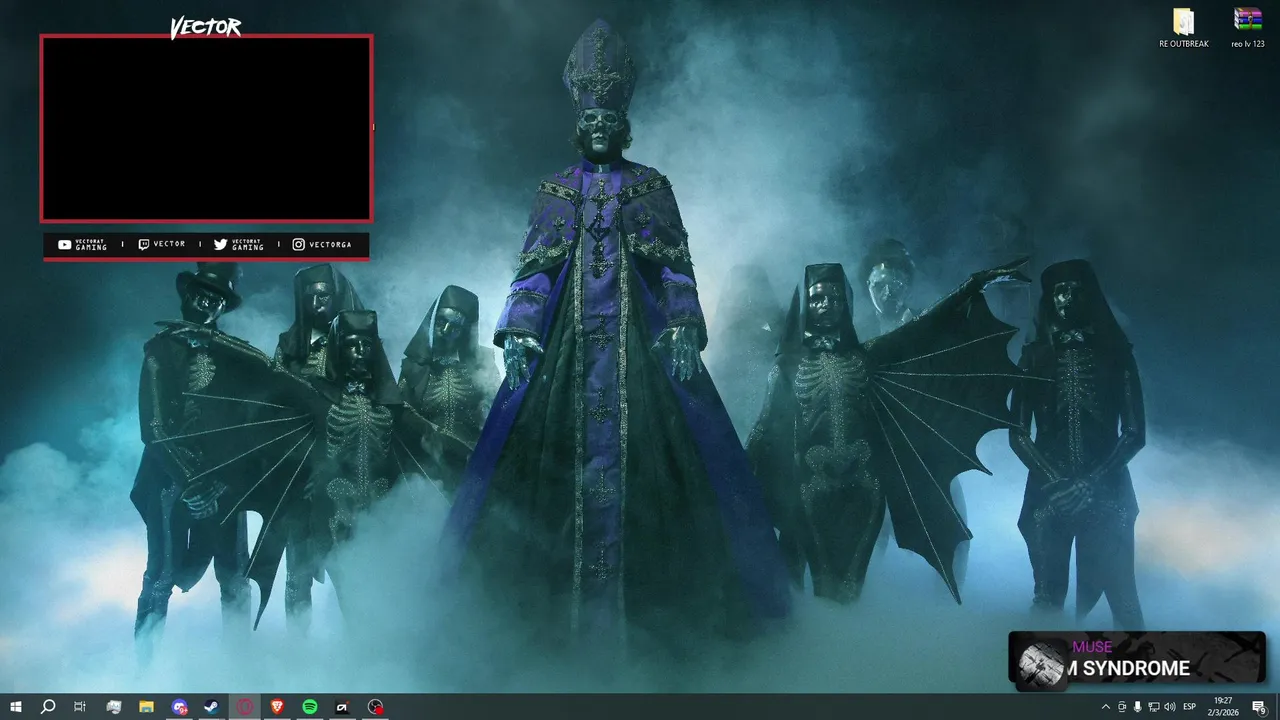
Task: Switch the ESP input language
Action: (1190, 707)
